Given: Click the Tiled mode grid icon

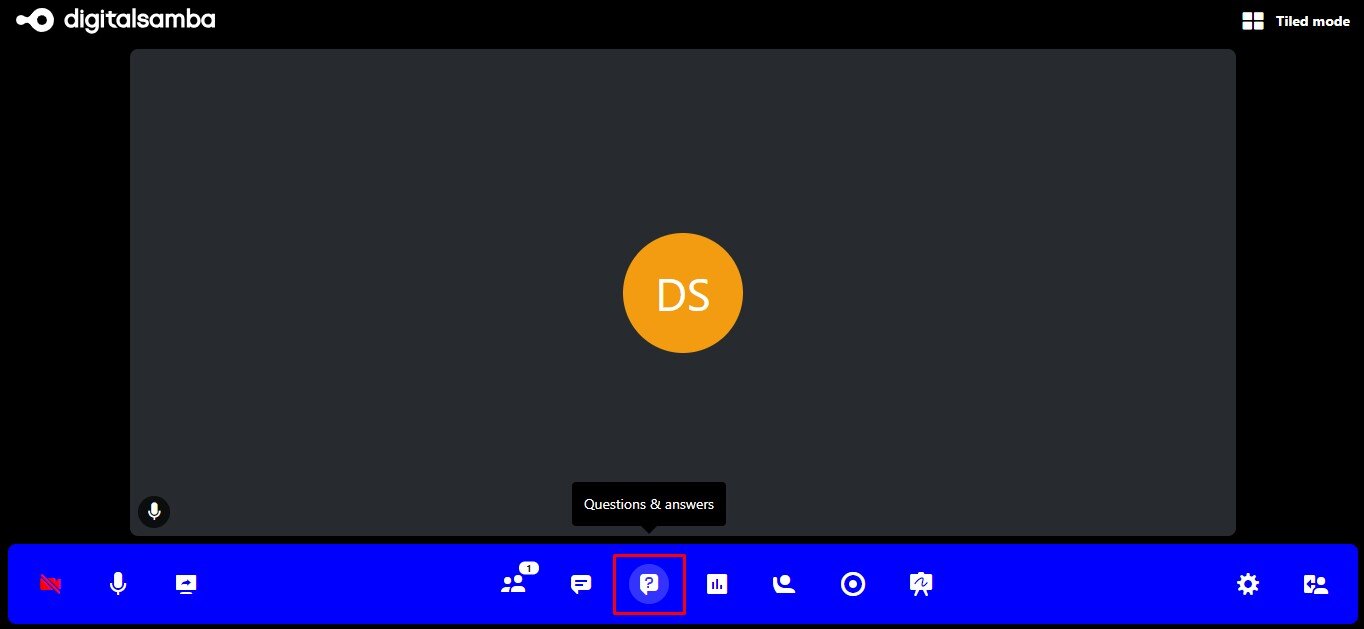Looking at the screenshot, I should (1252, 20).
